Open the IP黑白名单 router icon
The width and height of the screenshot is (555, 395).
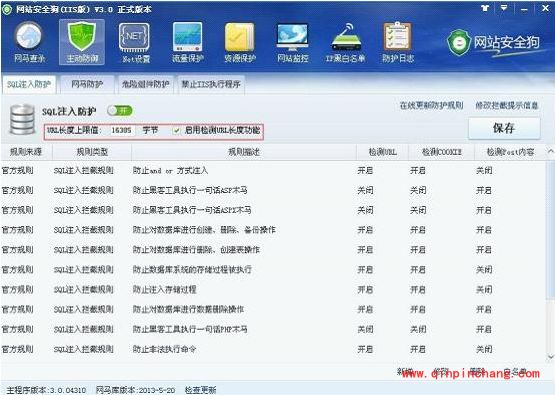tap(345, 43)
